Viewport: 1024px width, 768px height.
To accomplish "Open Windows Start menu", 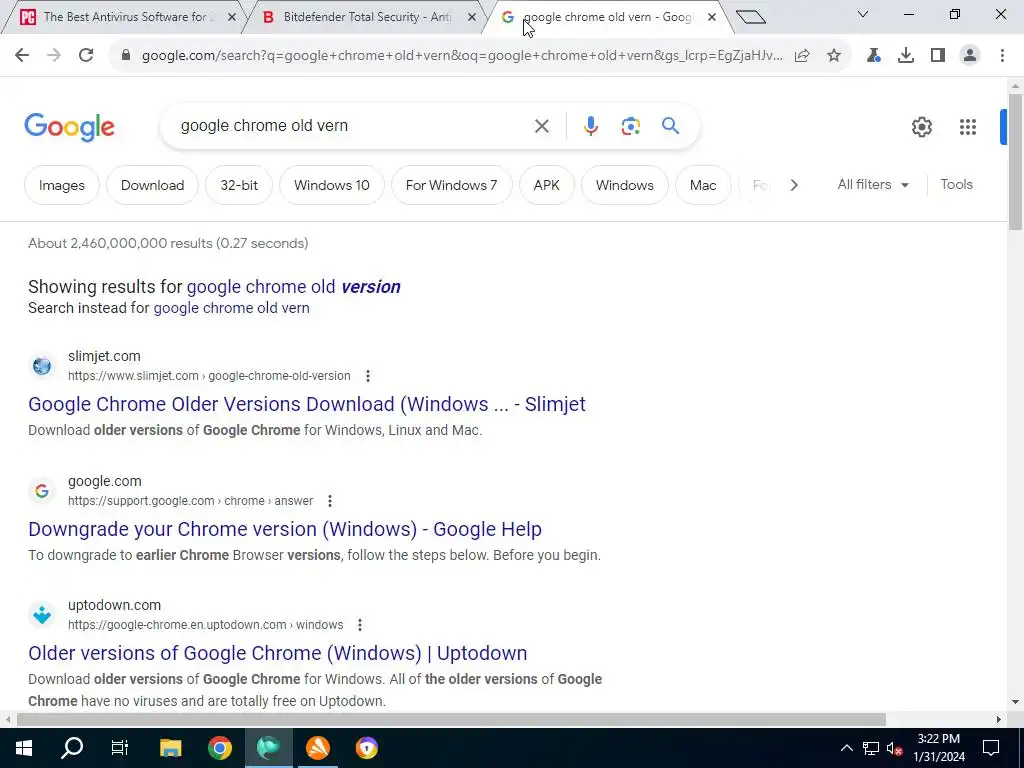I will coord(24,748).
